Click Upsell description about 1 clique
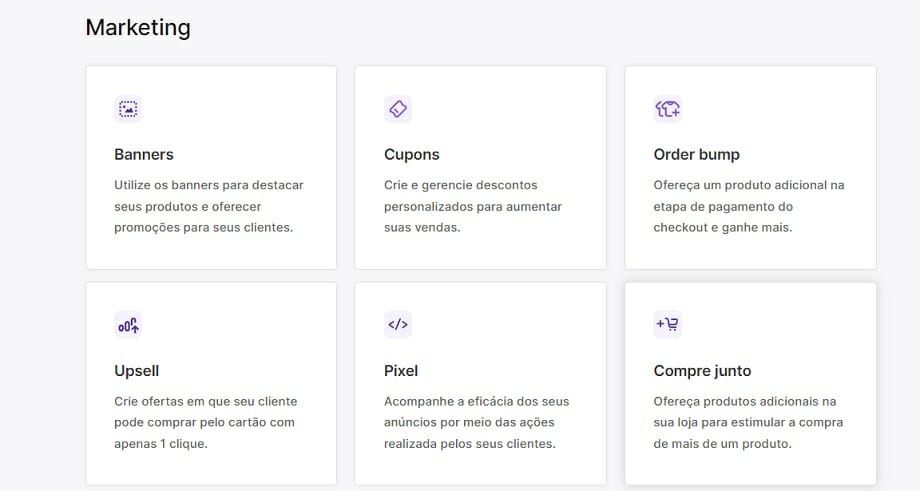The width and height of the screenshot is (920, 491). 206,422
